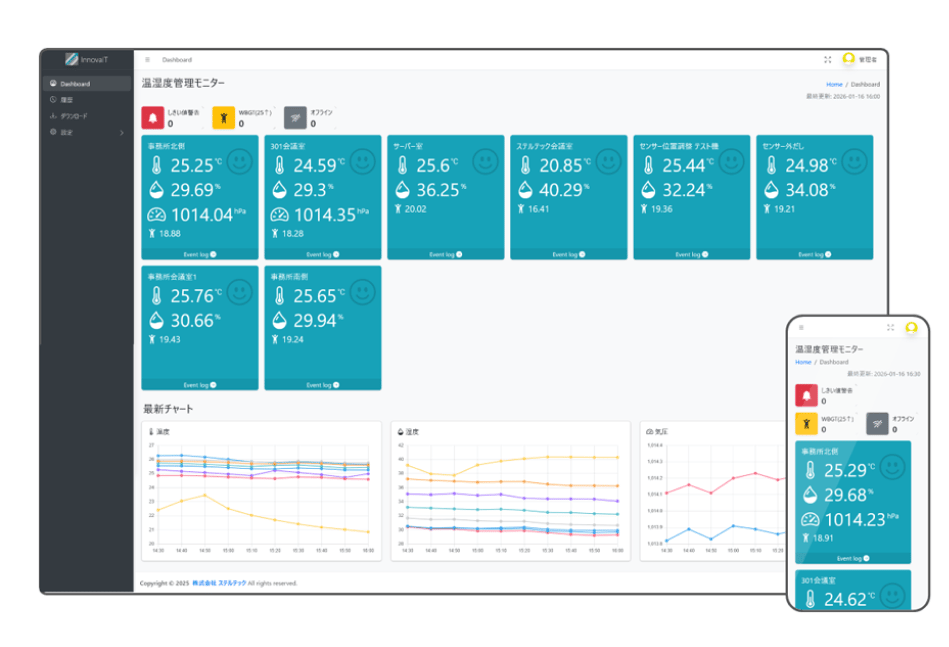Image resolution: width=949 pixels, height=647 pixels.
Task: Open Event log for 事務所会議室1 card
Action: pos(200,385)
